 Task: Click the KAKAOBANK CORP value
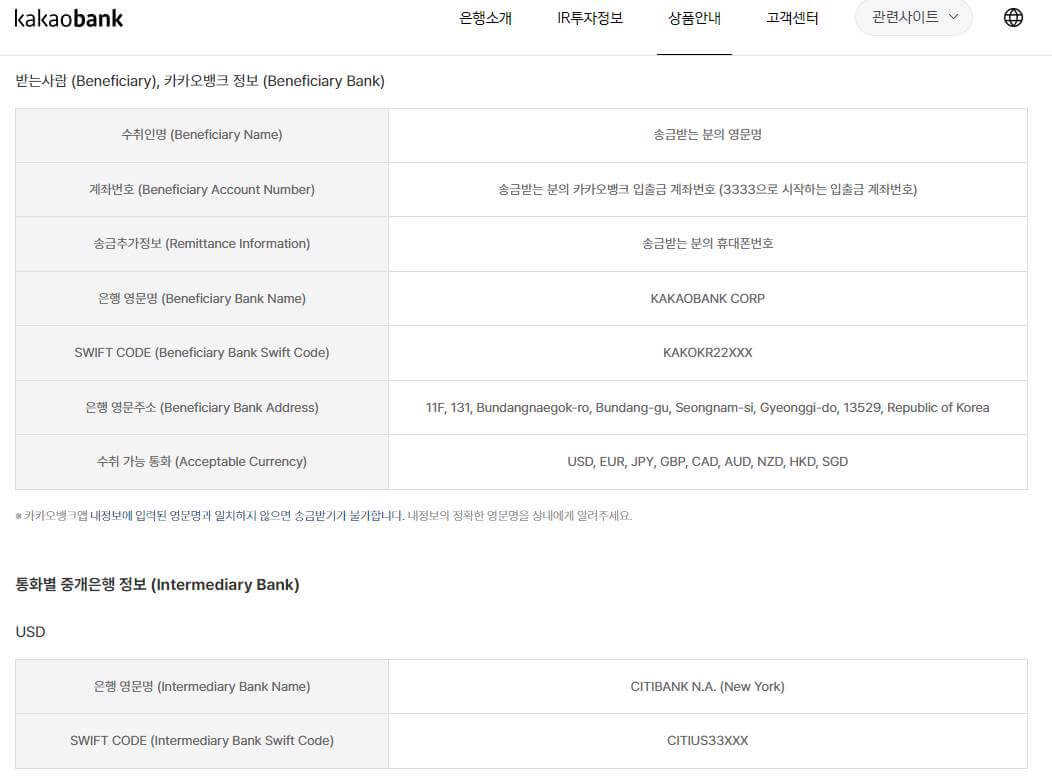[x=708, y=298]
